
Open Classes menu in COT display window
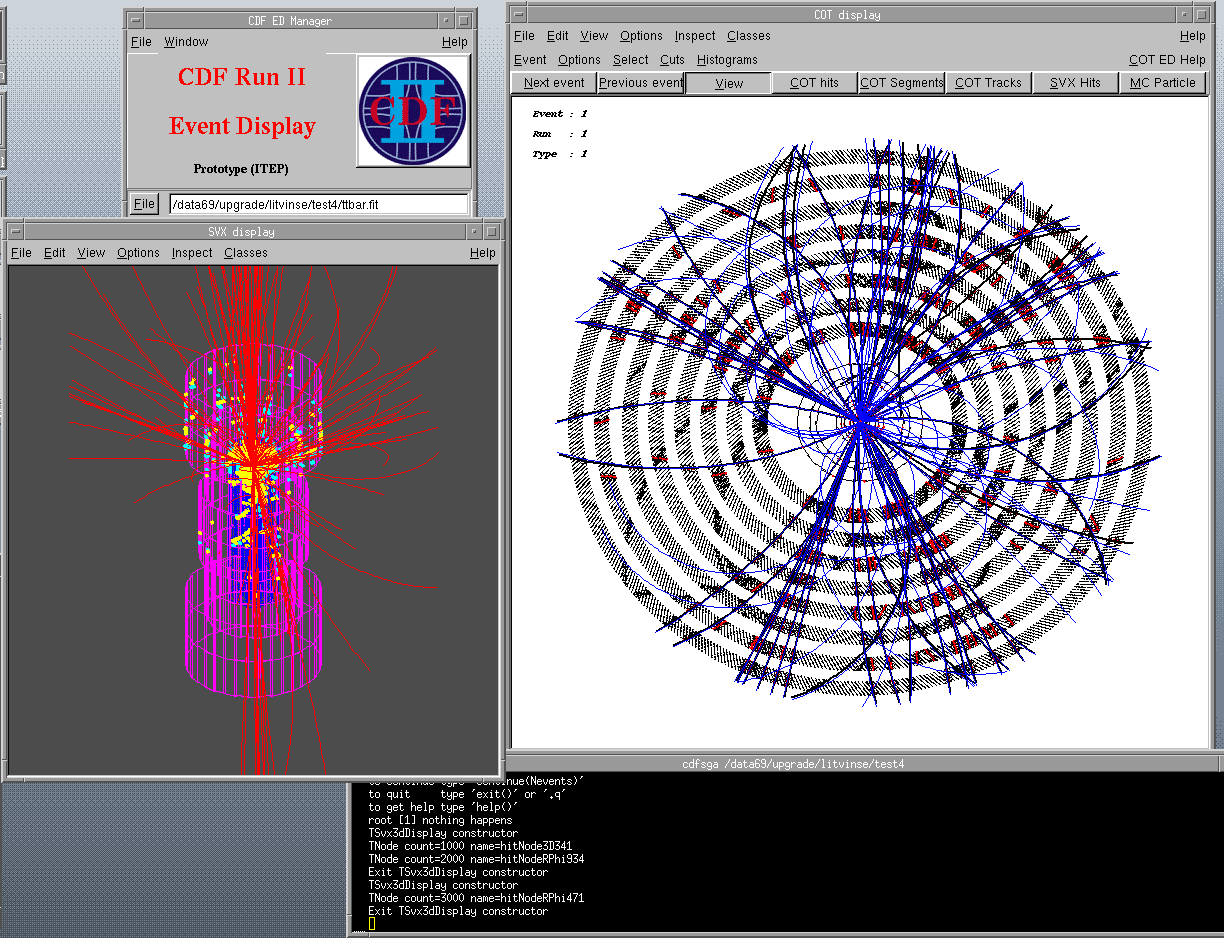point(749,36)
